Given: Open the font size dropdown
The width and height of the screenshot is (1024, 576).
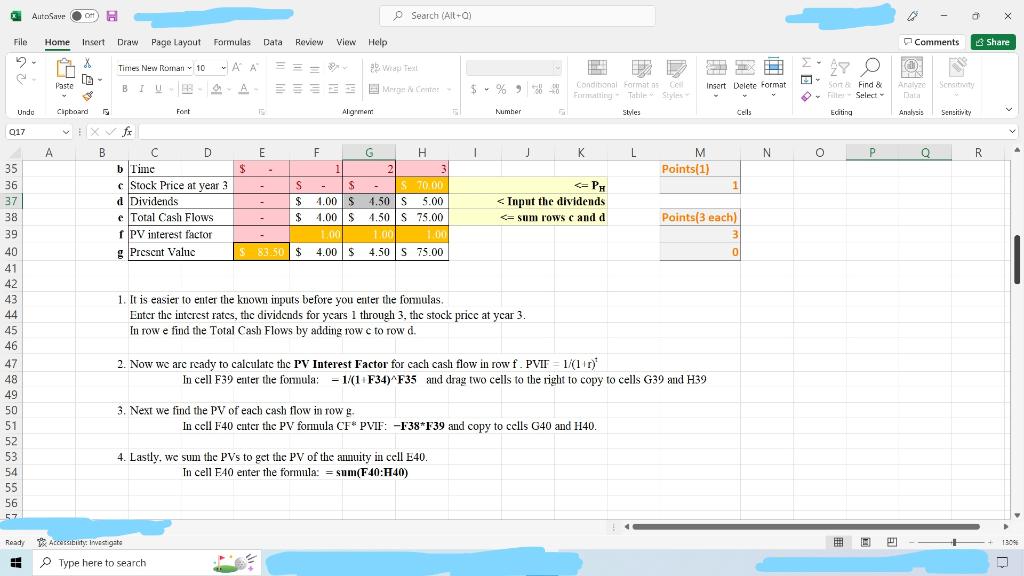Looking at the screenshot, I should coord(222,68).
